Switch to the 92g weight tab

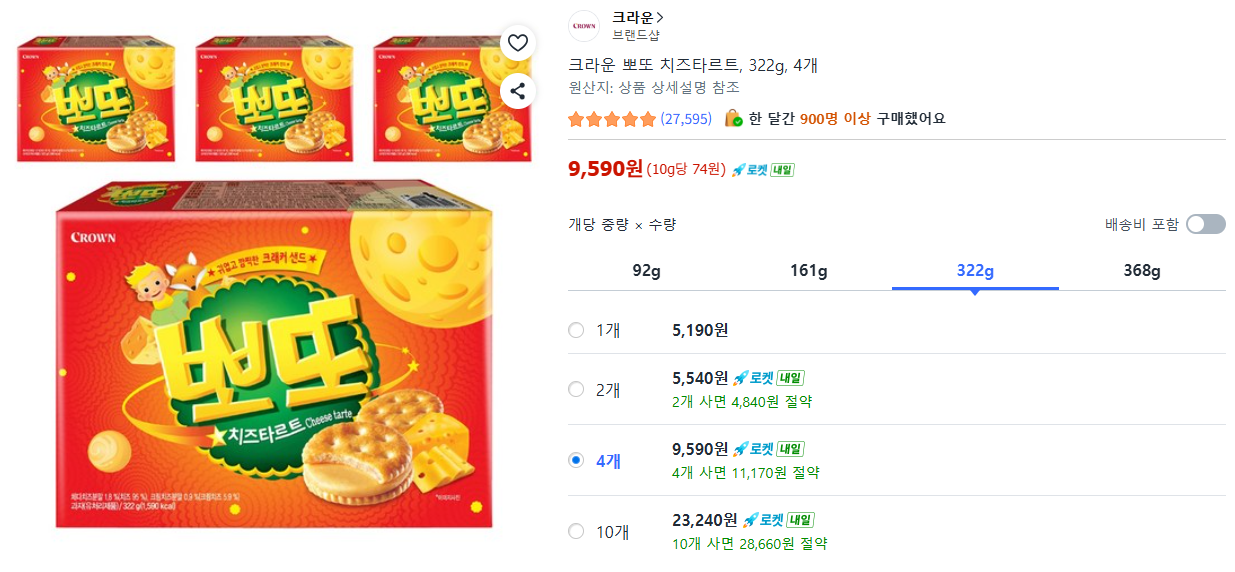[x=647, y=271]
